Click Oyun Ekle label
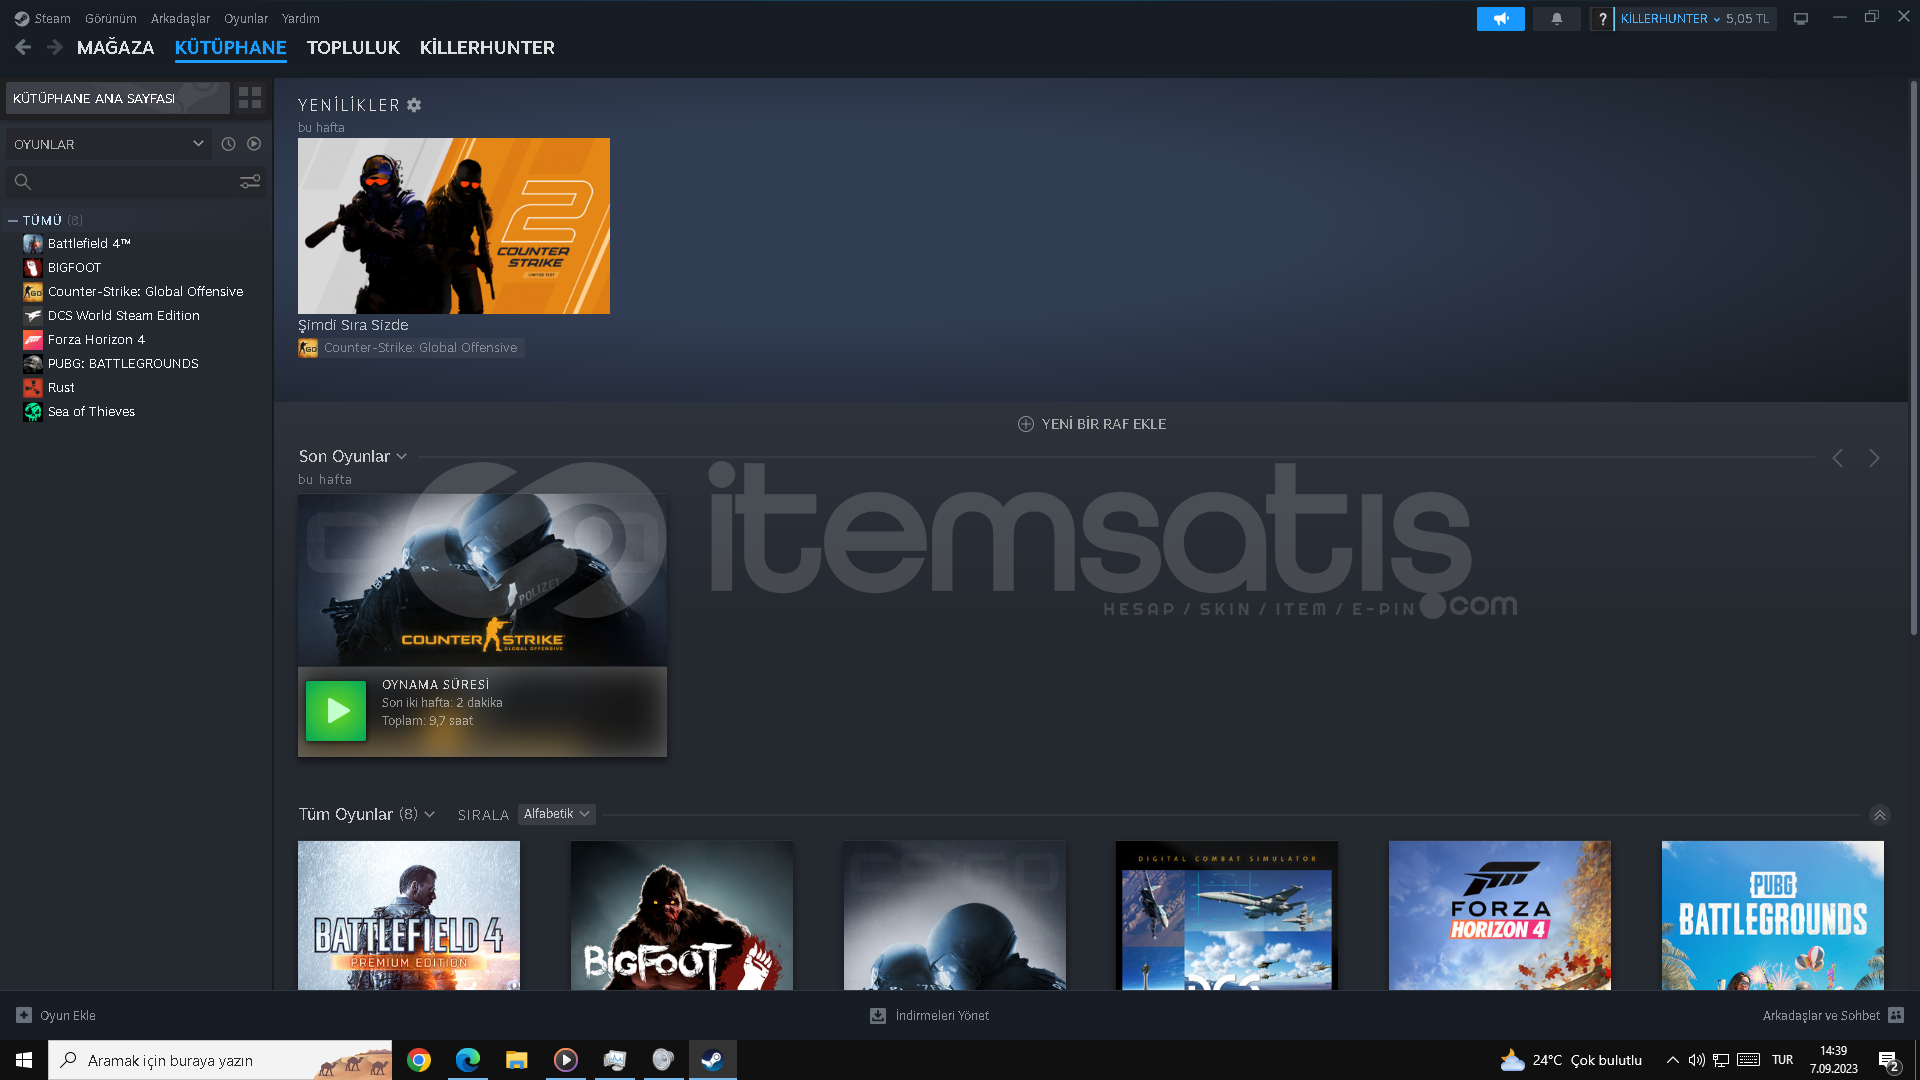 (68, 1015)
